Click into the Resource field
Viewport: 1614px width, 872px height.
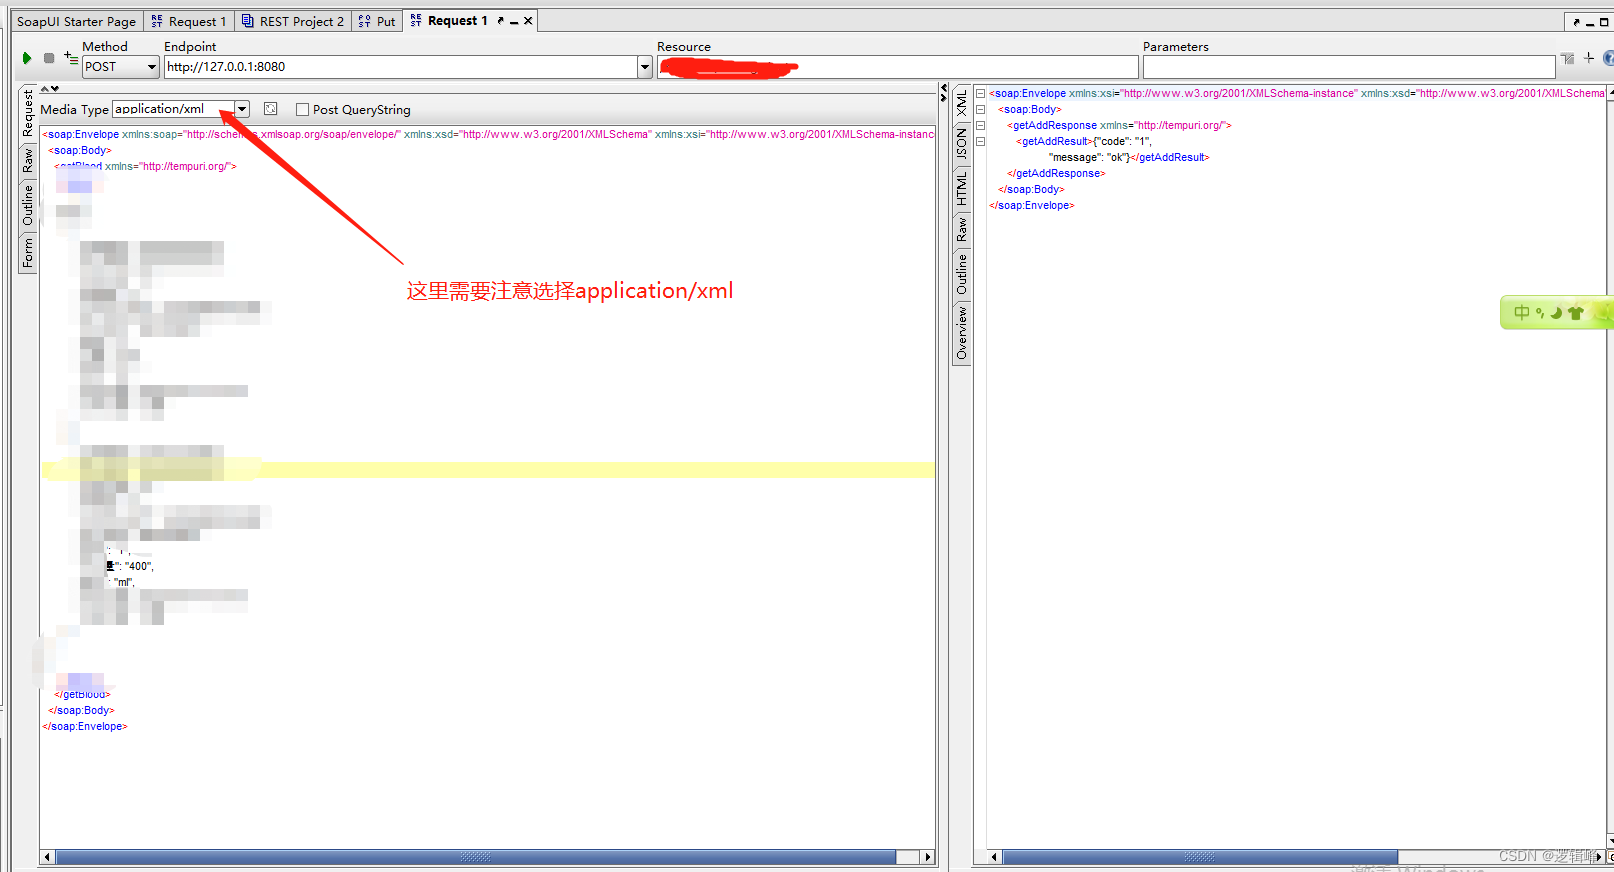pyautogui.click(x=898, y=67)
